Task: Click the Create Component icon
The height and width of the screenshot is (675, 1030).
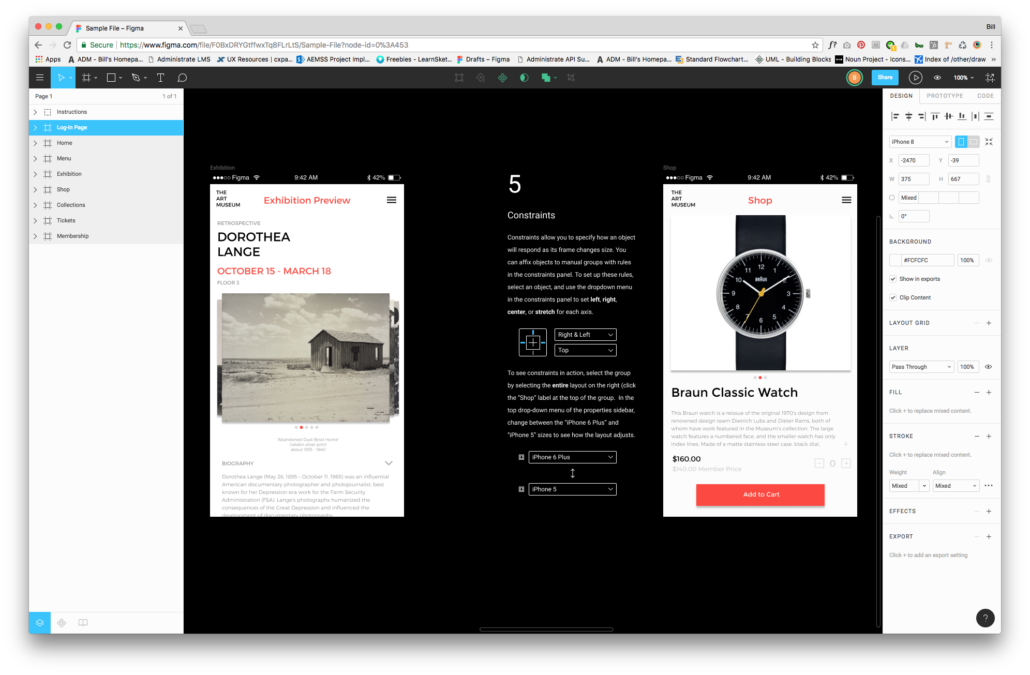Action: 503,77
